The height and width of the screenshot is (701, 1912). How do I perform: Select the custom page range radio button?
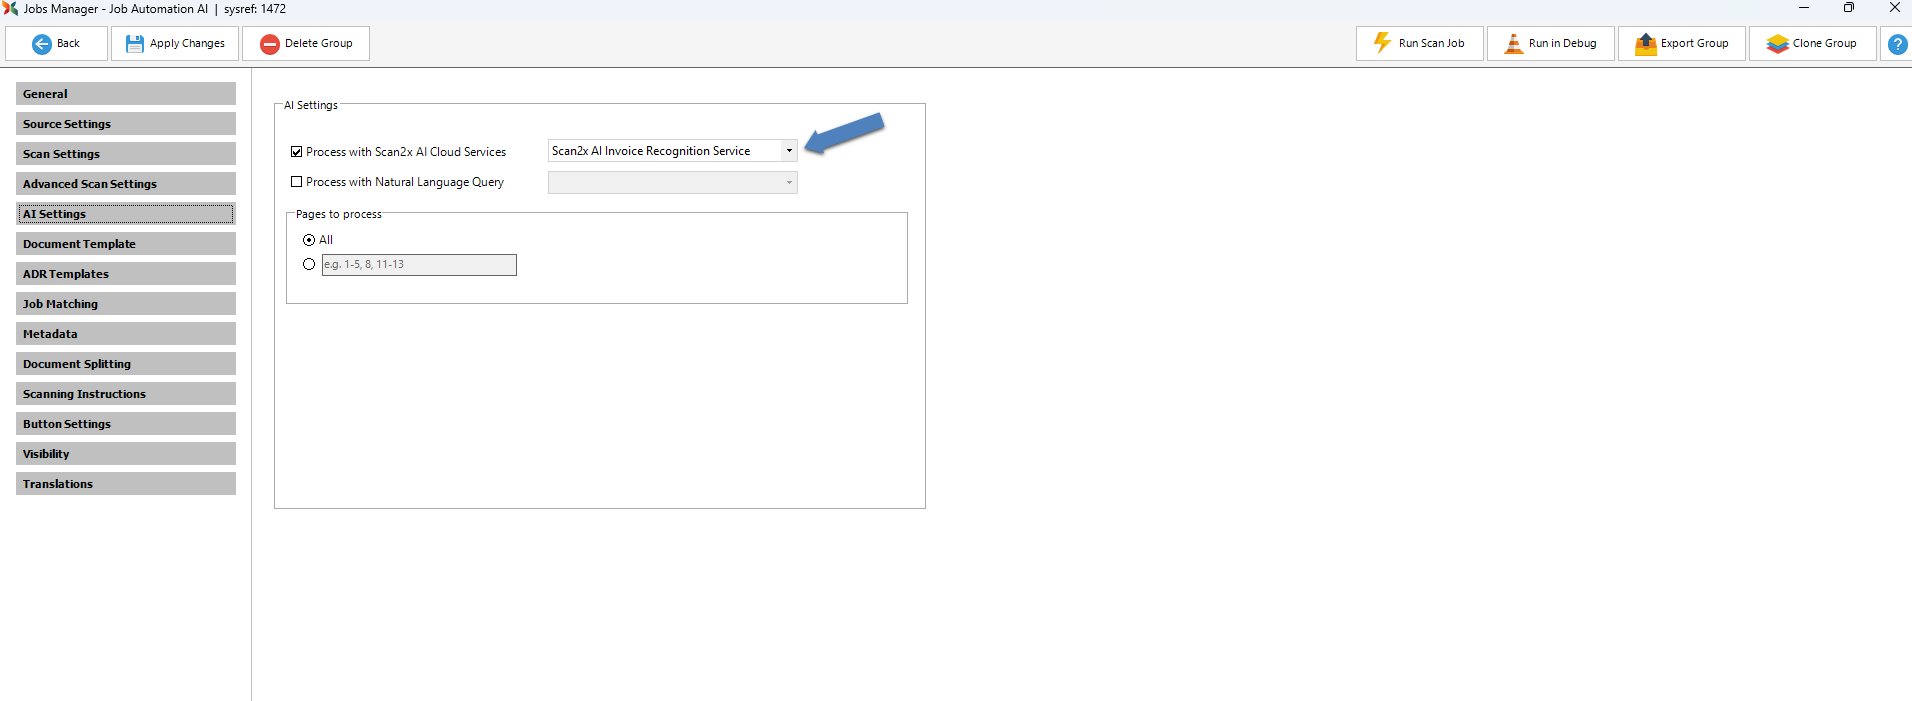coord(309,265)
